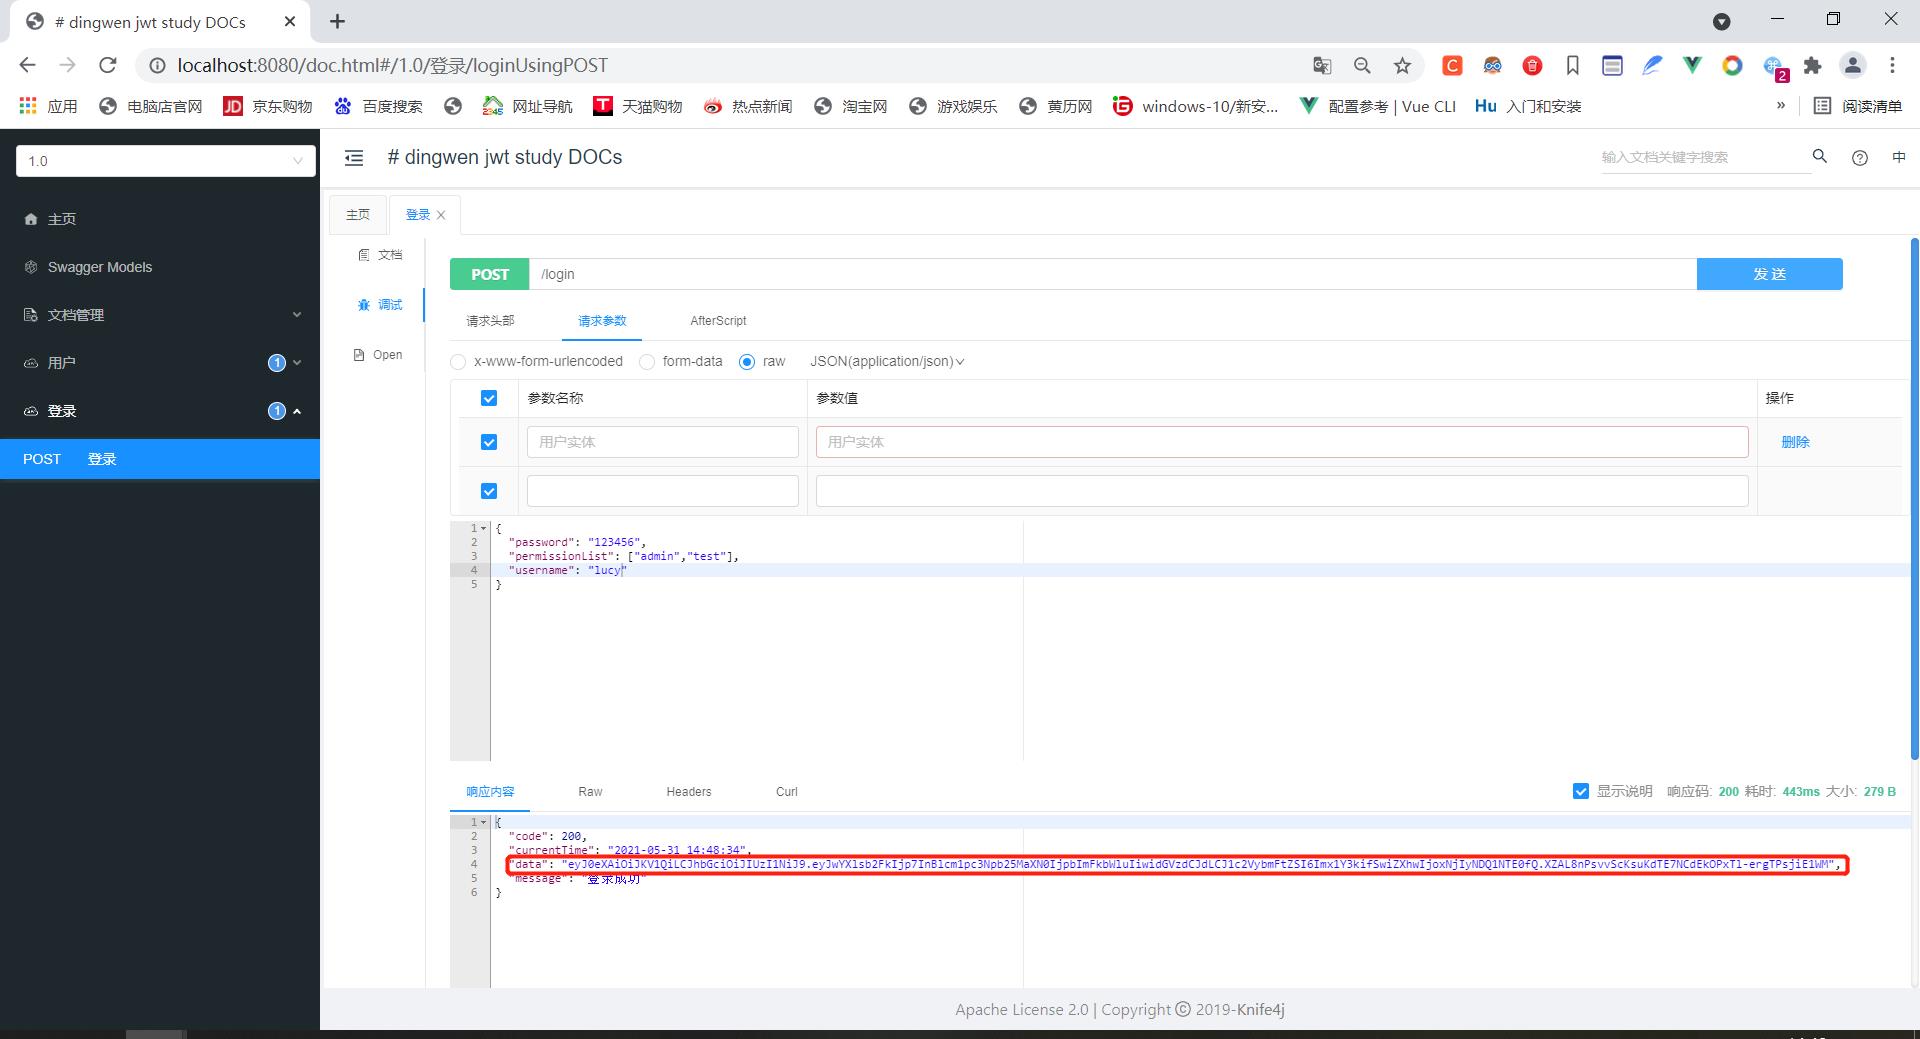The width and height of the screenshot is (1920, 1039).
Task: Select the raw radio option
Action: (747, 362)
